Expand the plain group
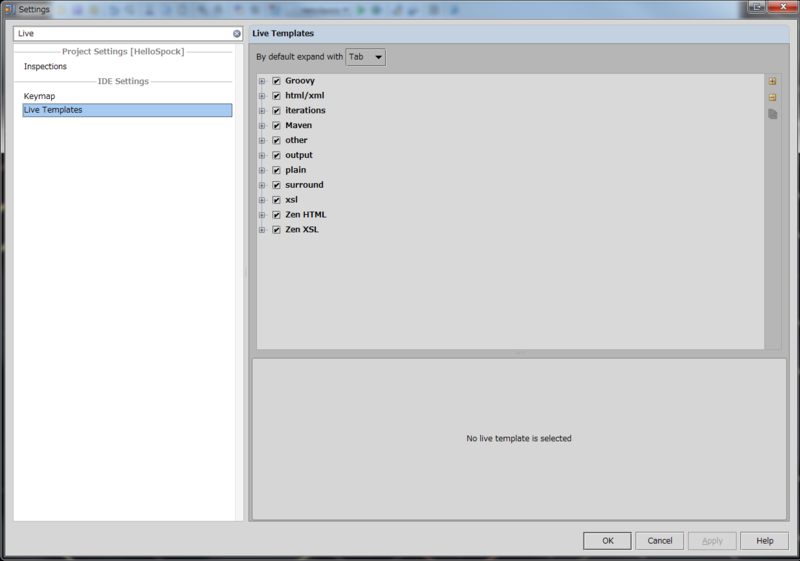The image size is (800, 561). [262, 170]
